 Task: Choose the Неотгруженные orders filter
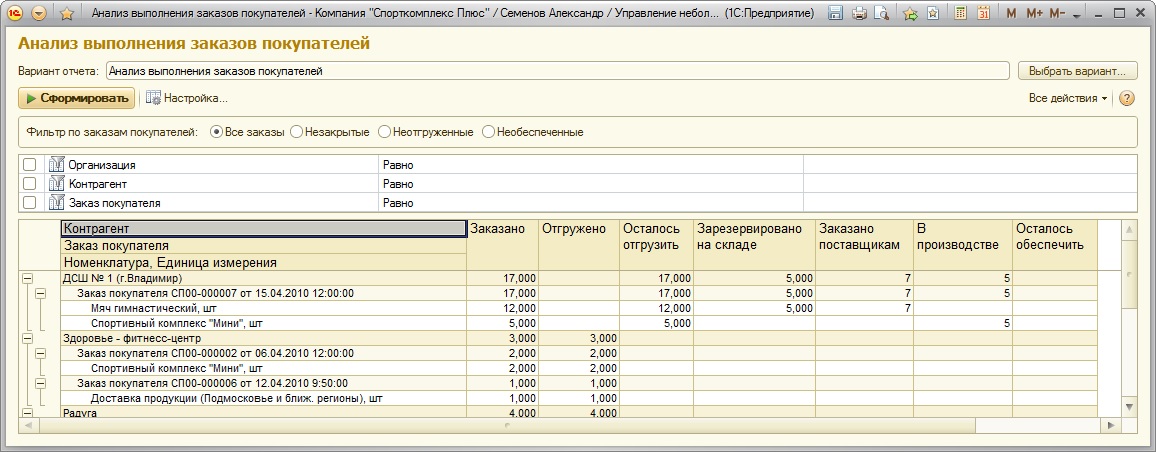point(384,132)
